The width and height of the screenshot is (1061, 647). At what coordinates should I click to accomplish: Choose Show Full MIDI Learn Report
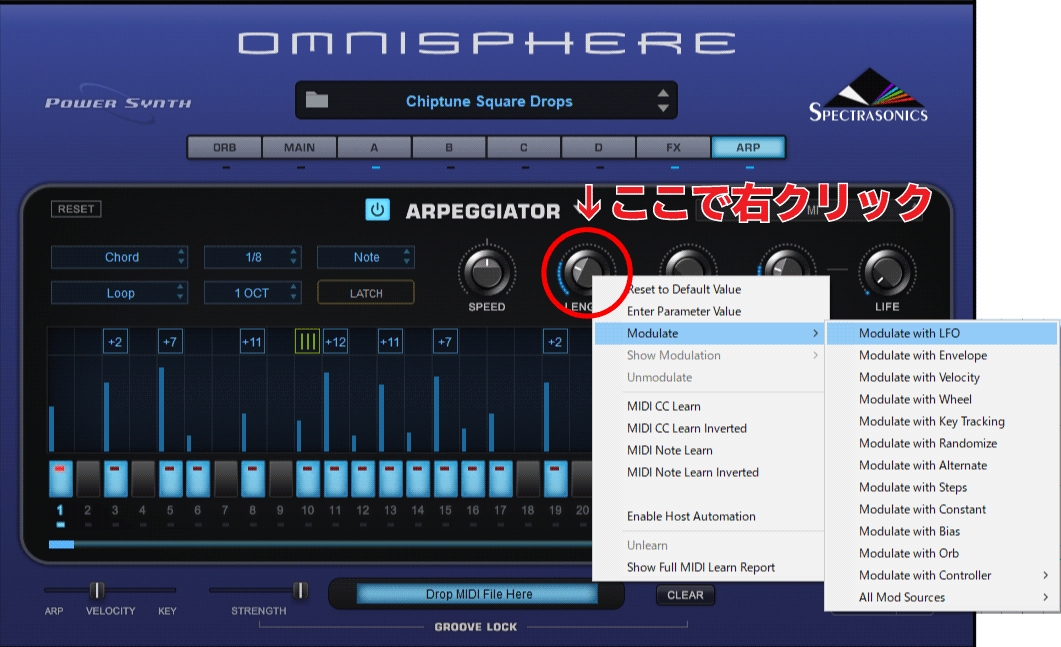709,567
